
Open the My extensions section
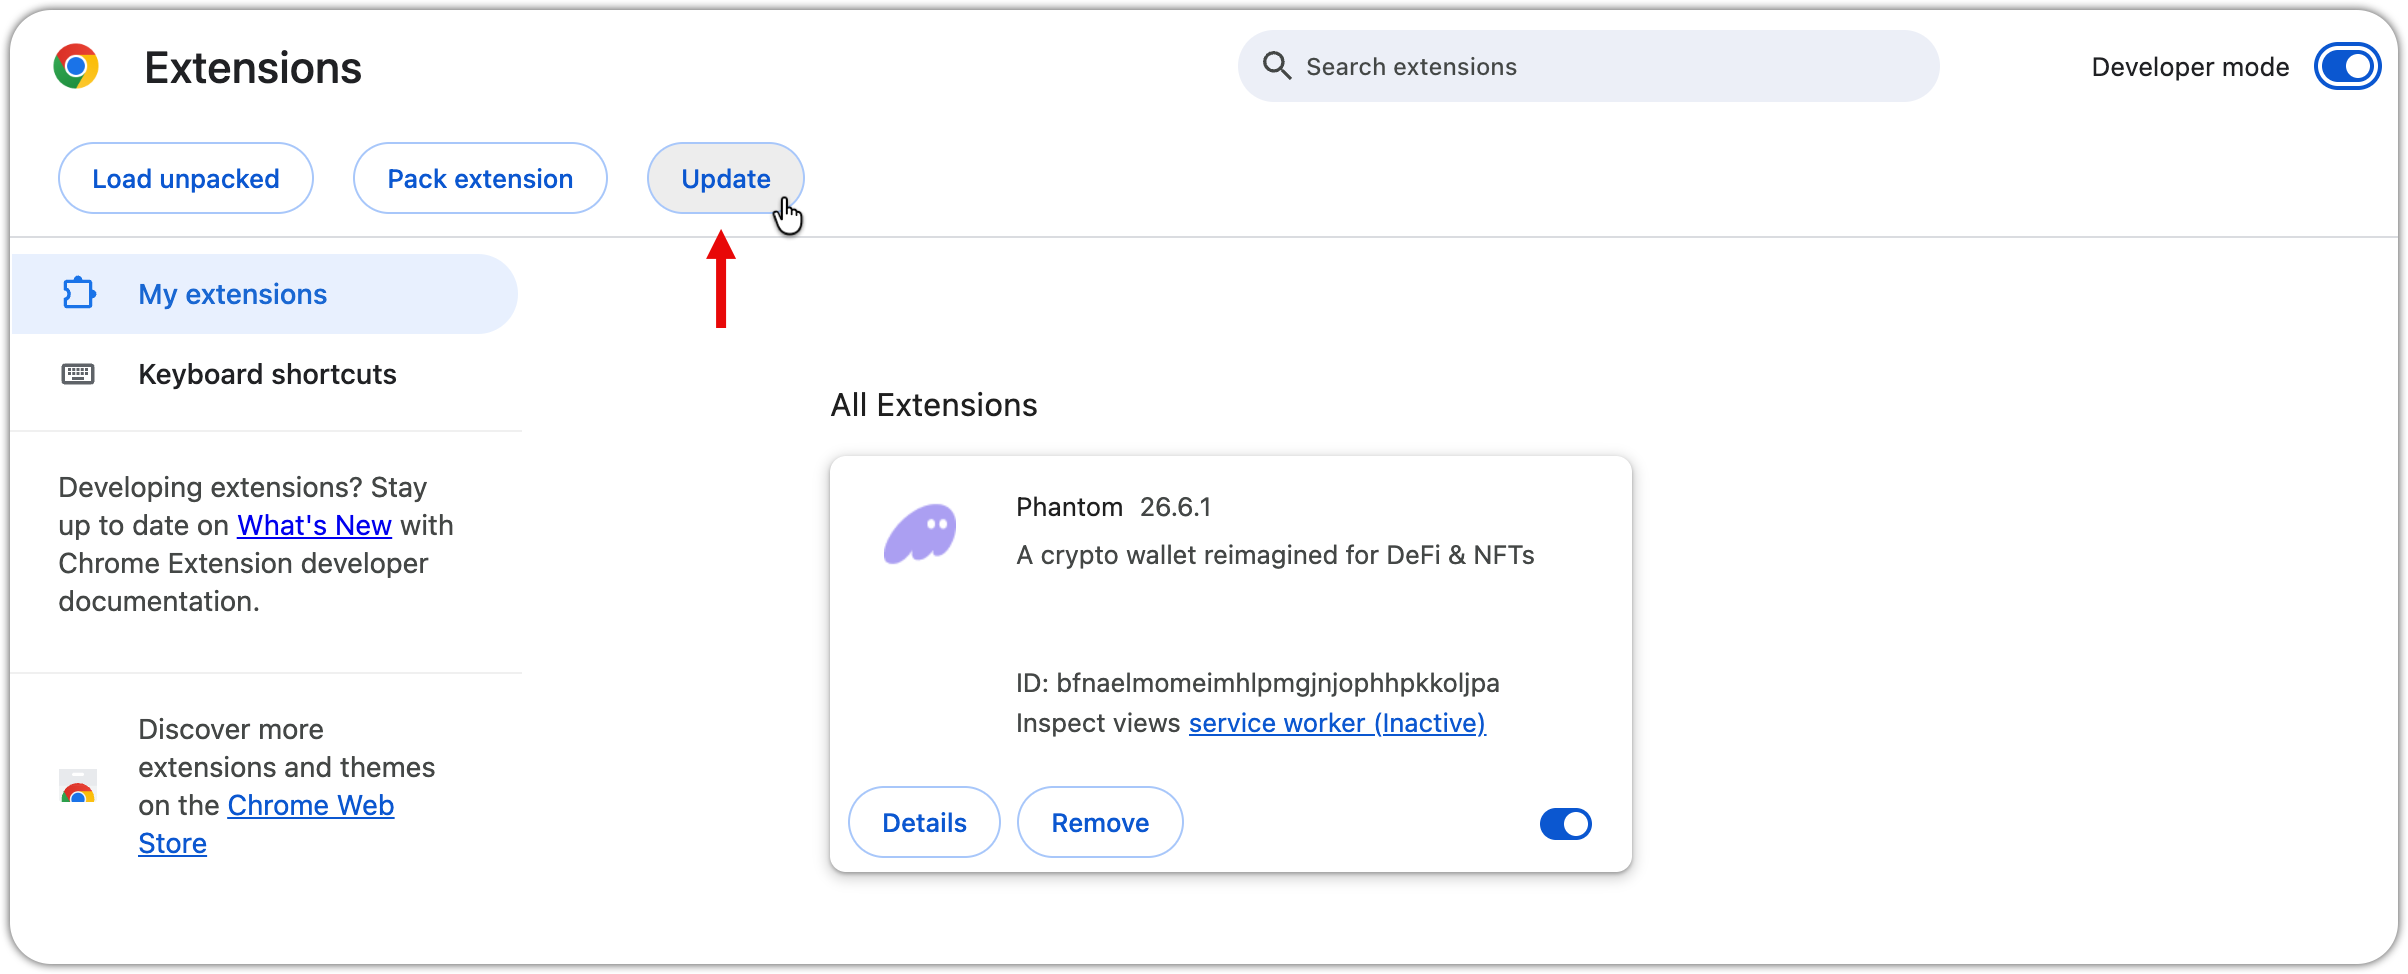232,294
